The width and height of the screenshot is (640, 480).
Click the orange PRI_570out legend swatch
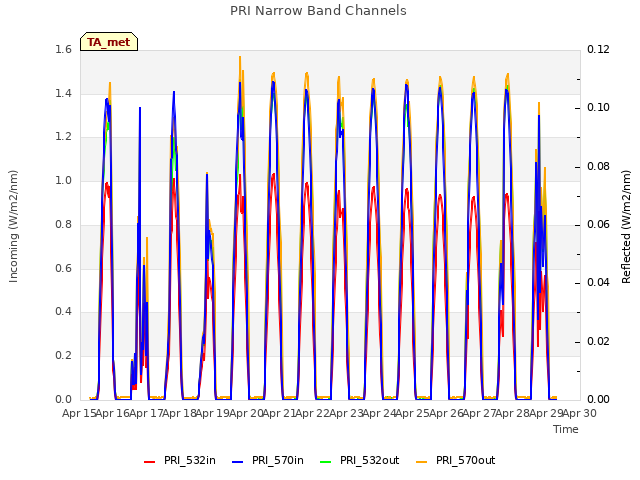click(x=422, y=462)
